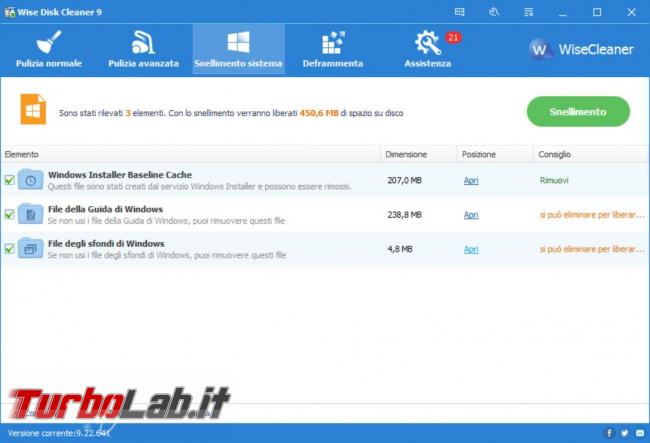Click the File degli sfondi di Windows folder icon
Viewport: 650px width, 443px height.
[30, 248]
